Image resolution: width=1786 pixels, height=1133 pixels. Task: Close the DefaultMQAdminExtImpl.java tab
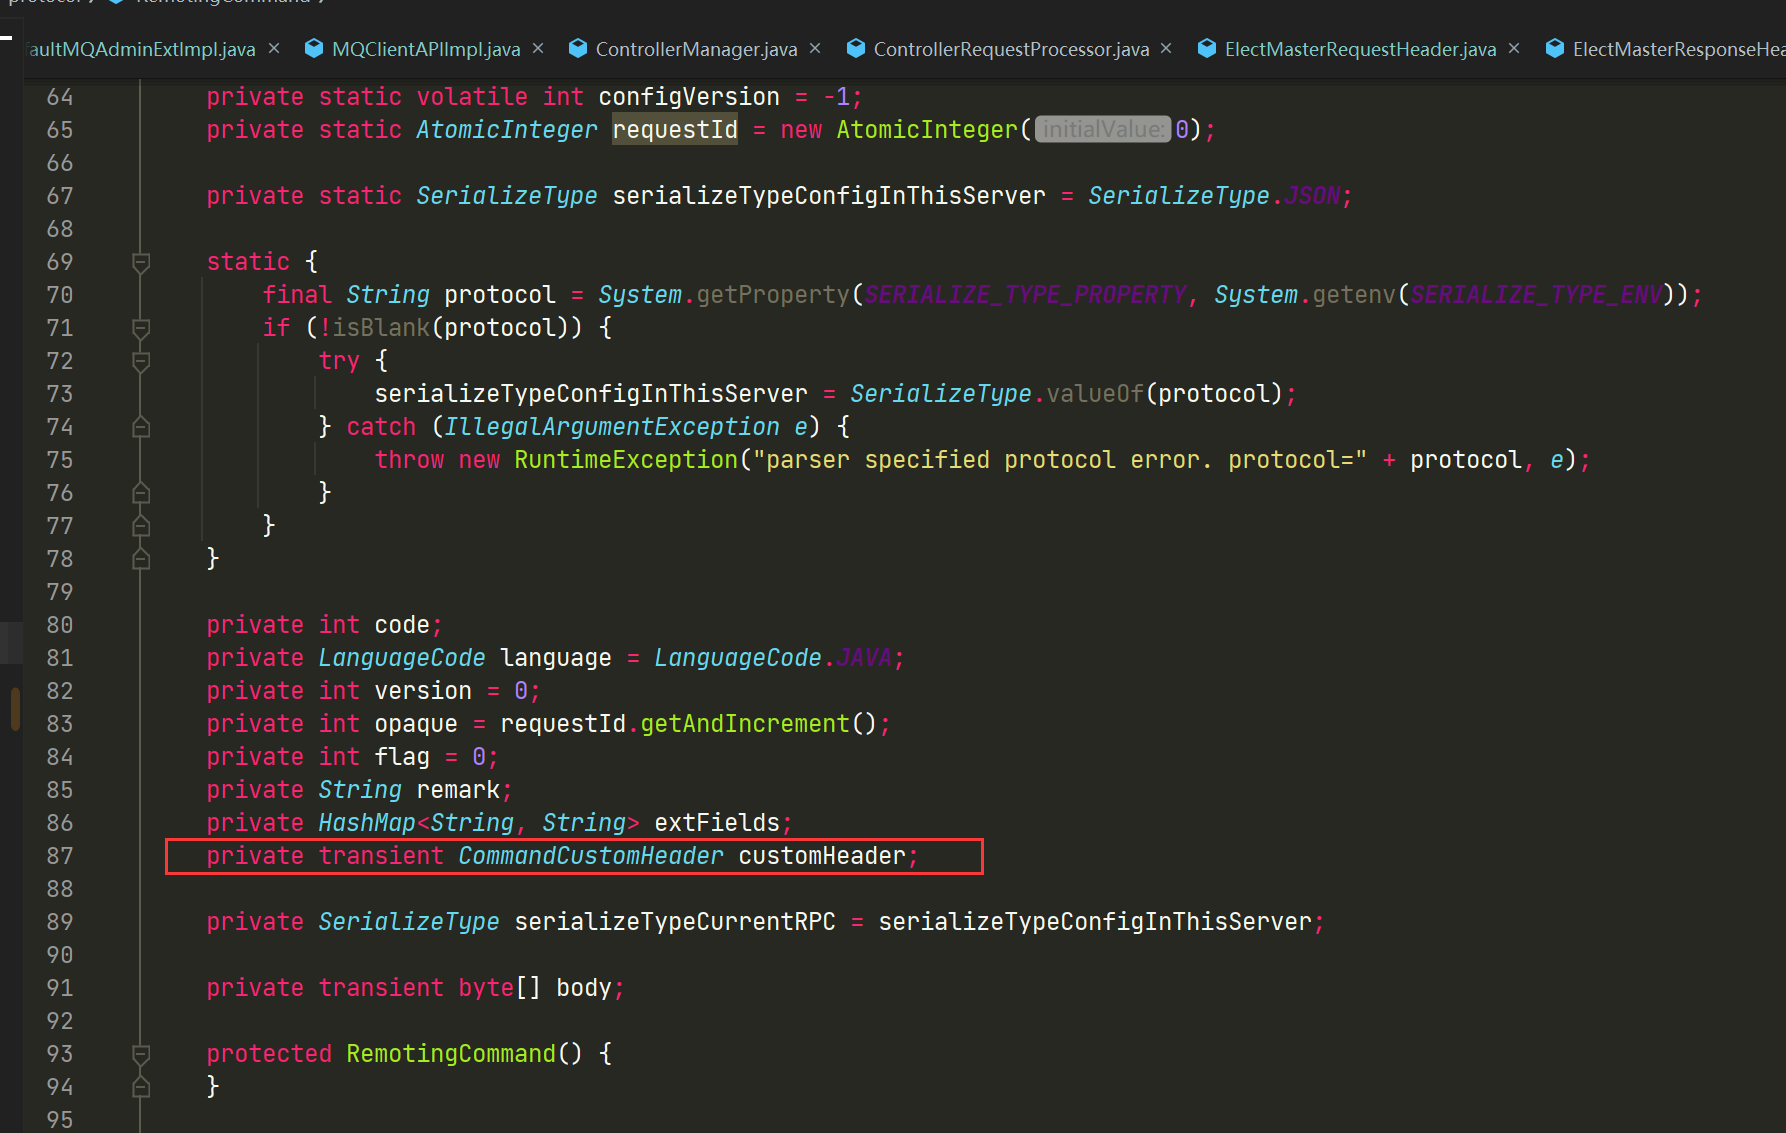pos(274,48)
